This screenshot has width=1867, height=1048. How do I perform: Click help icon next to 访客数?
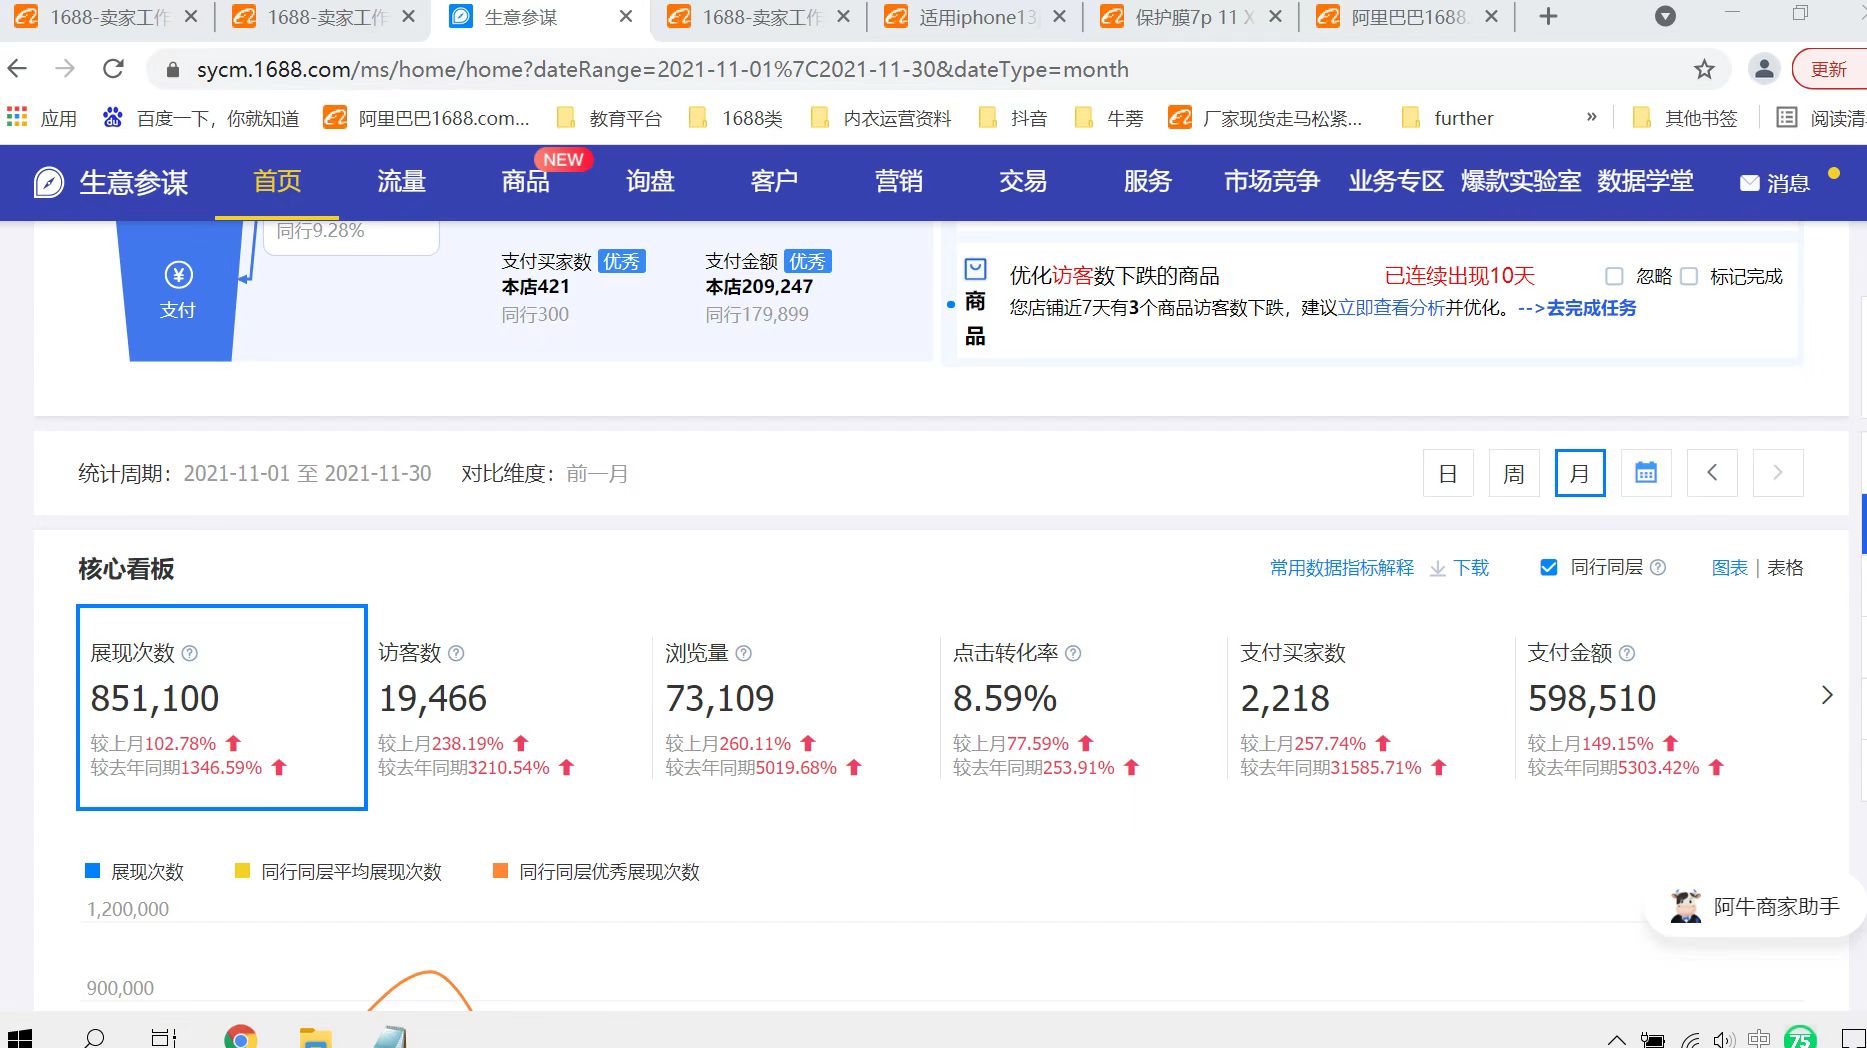(456, 653)
